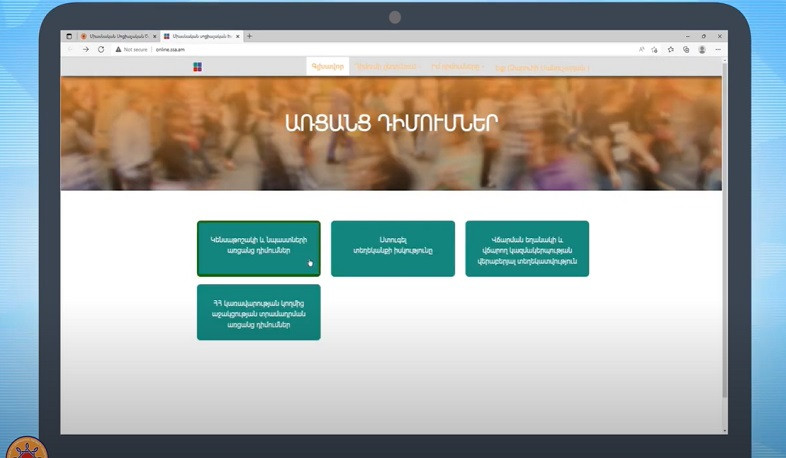Click the scrollbar up arrow

(x=724, y=60)
